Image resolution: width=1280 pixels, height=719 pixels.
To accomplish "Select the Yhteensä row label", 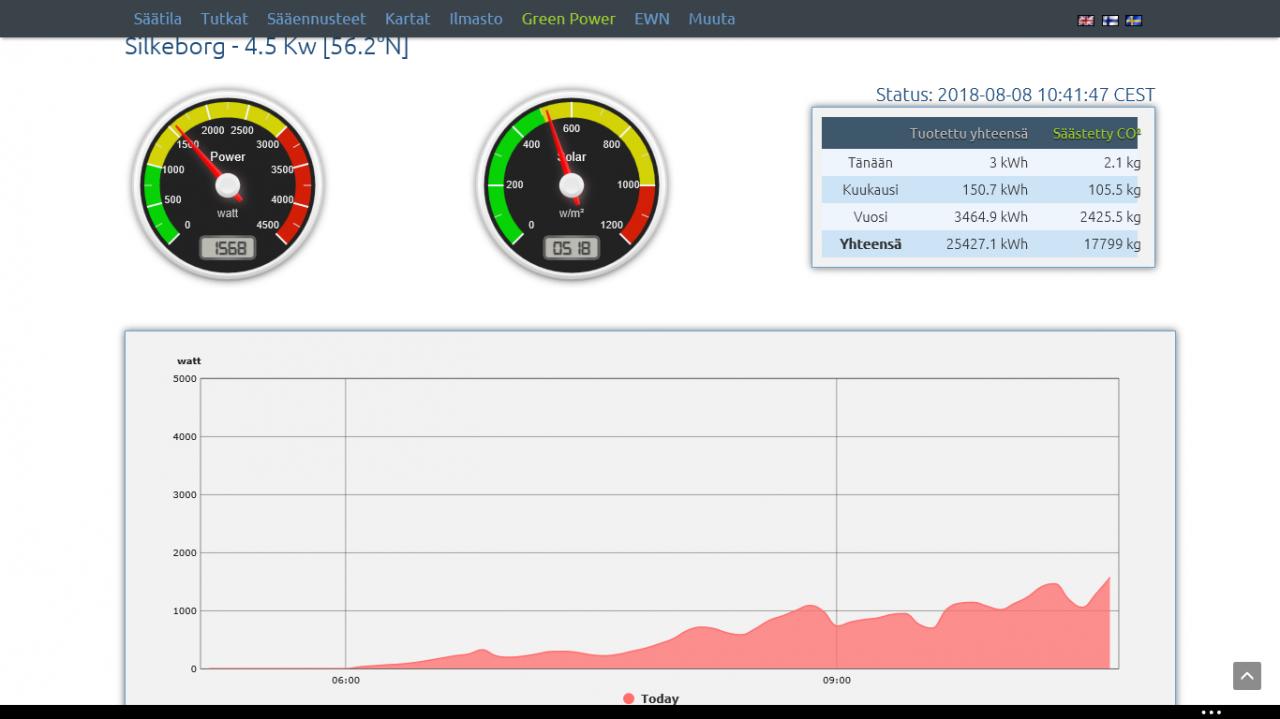I will click(871, 244).
